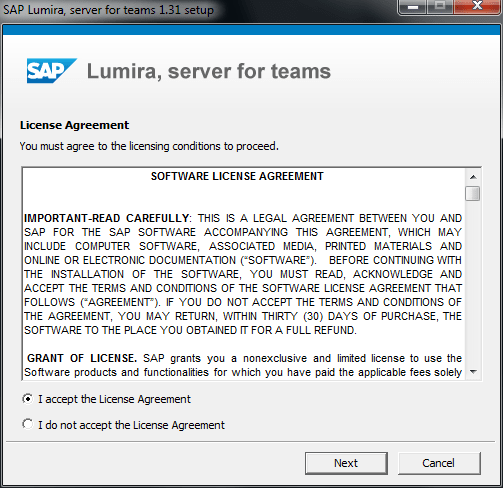Click 'IMPORTANT-READ CAREFULLY' text

[x=107, y=218]
